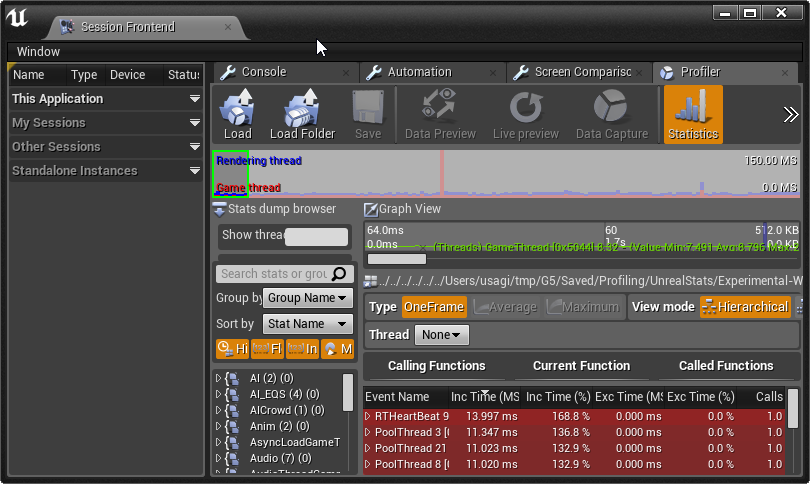Screen dimensions: 810x484
Task: Click the Calling Functions header
Action: pyautogui.click(x=437, y=366)
